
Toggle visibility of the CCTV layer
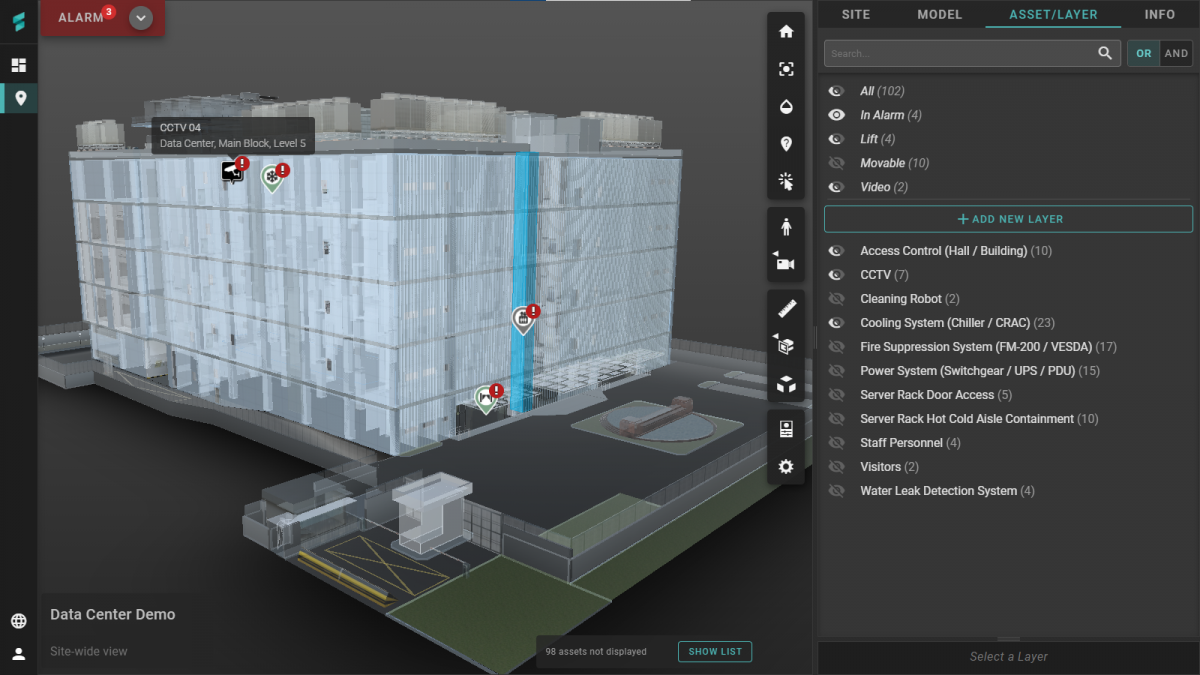coord(837,275)
